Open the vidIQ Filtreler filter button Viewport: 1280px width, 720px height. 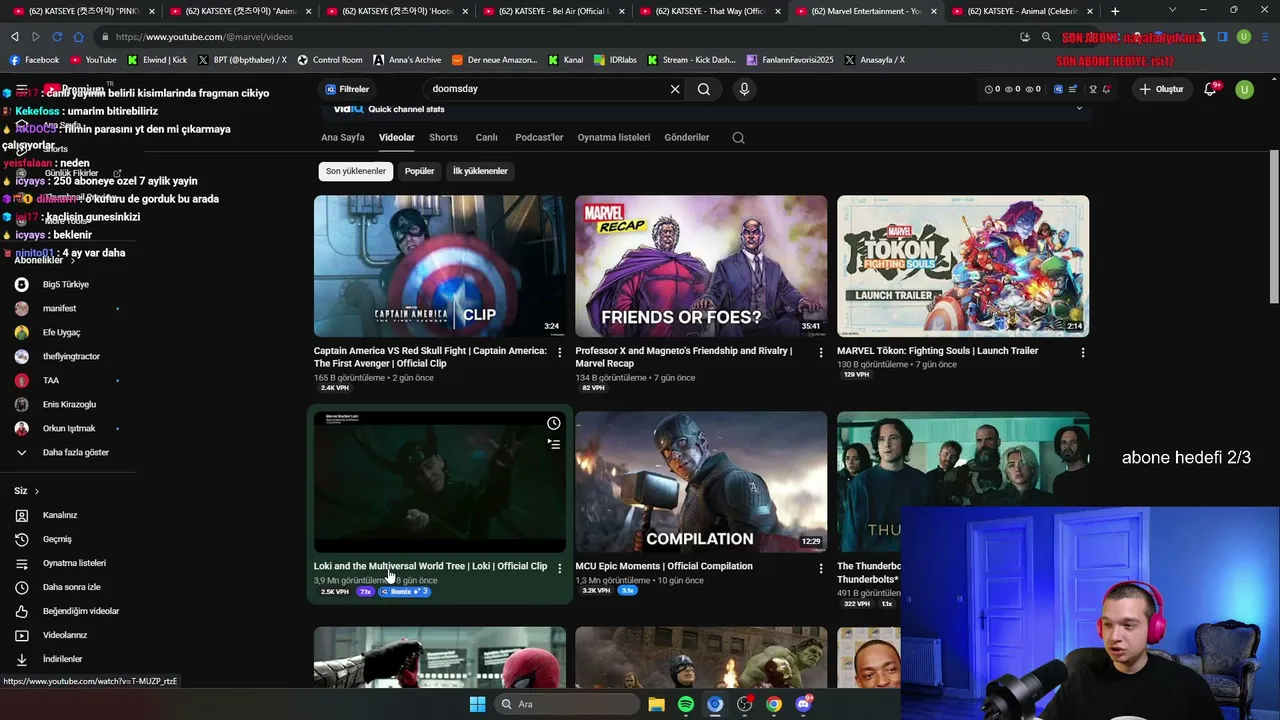pos(348,89)
